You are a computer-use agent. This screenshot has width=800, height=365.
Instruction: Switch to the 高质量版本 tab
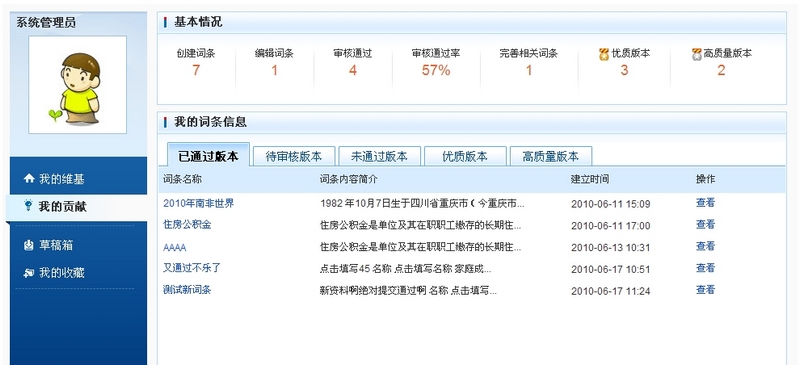coord(551,156)
